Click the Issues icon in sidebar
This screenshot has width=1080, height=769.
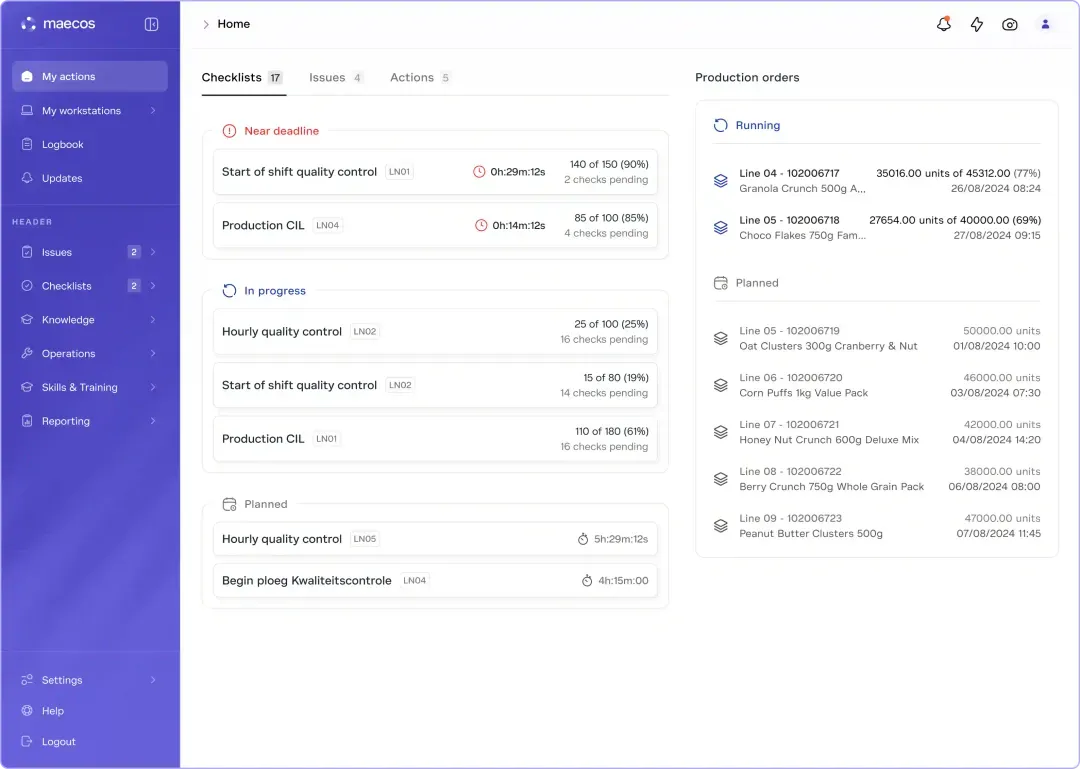[x=27, y=252]
